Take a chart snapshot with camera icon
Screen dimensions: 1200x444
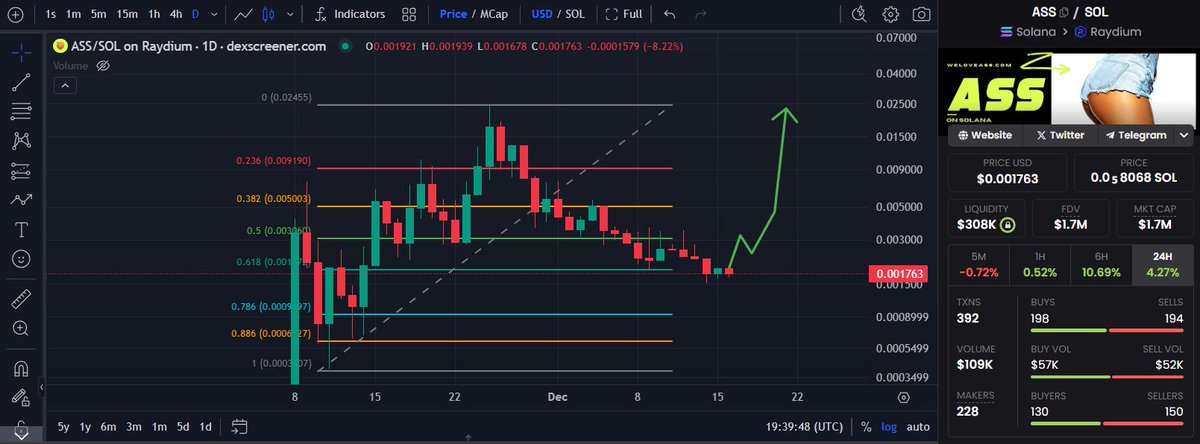pos(921,15)
